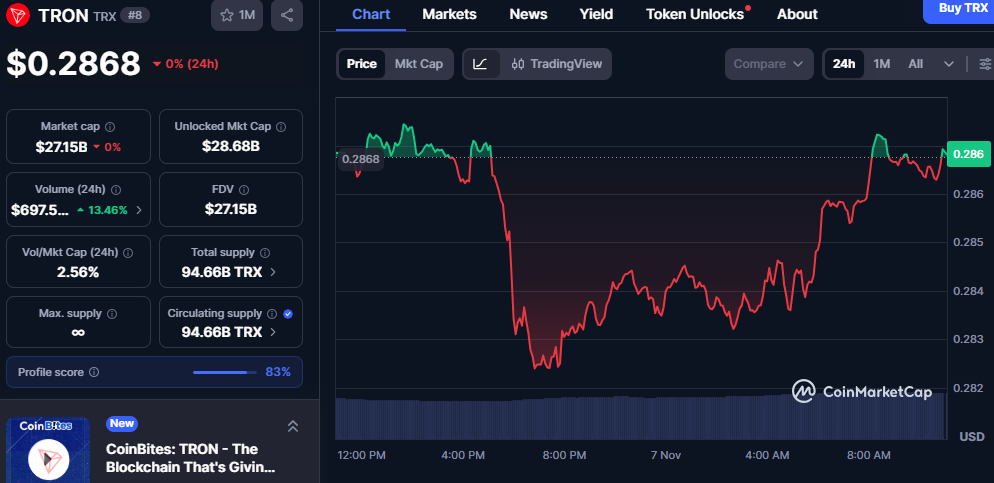The image size is (994, 483).
Task: Toggle chart to Mkt Cap view
Action: tap(418, 64)
